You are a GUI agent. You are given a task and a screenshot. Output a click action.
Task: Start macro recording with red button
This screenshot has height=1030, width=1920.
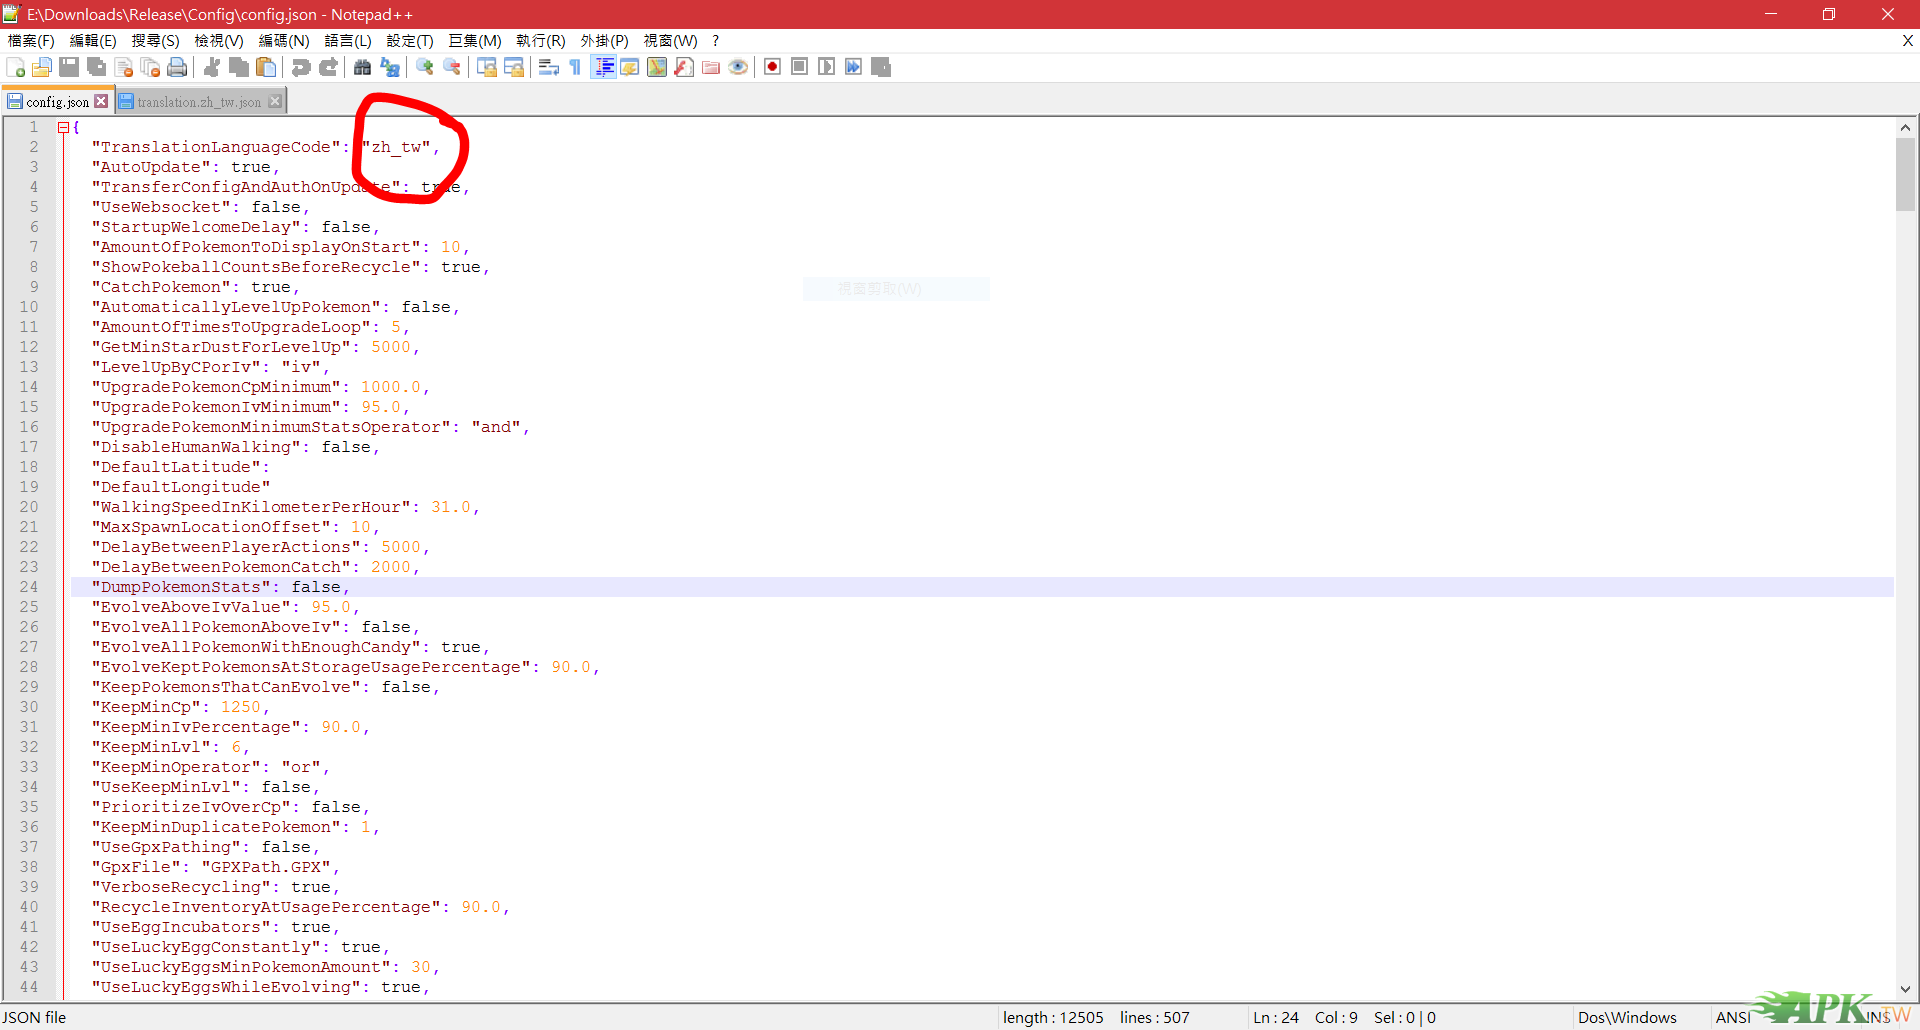tap(772, 67)
